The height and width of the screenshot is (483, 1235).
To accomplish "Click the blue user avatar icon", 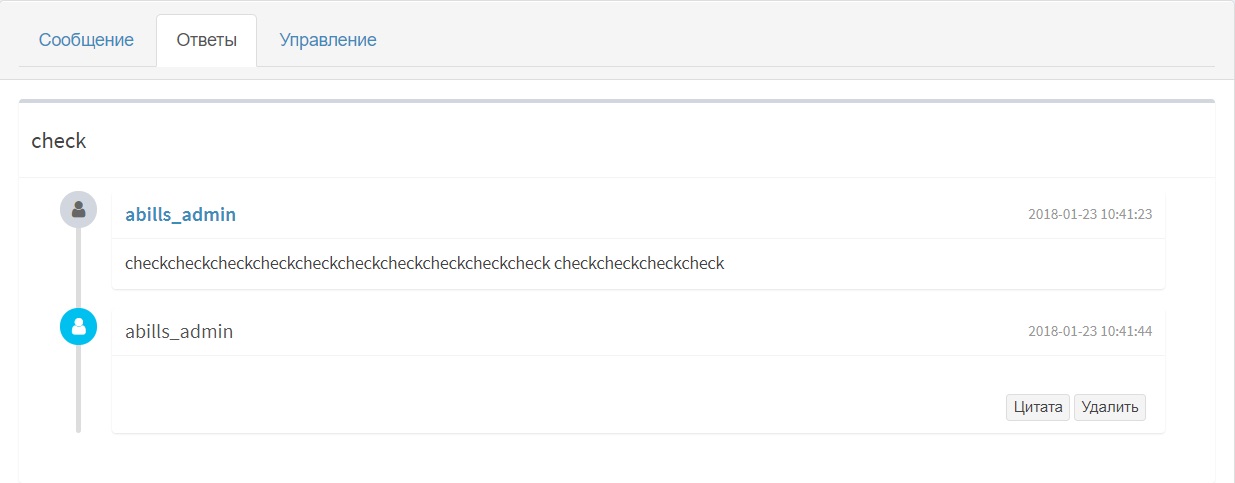I will [x=78, y=326].
